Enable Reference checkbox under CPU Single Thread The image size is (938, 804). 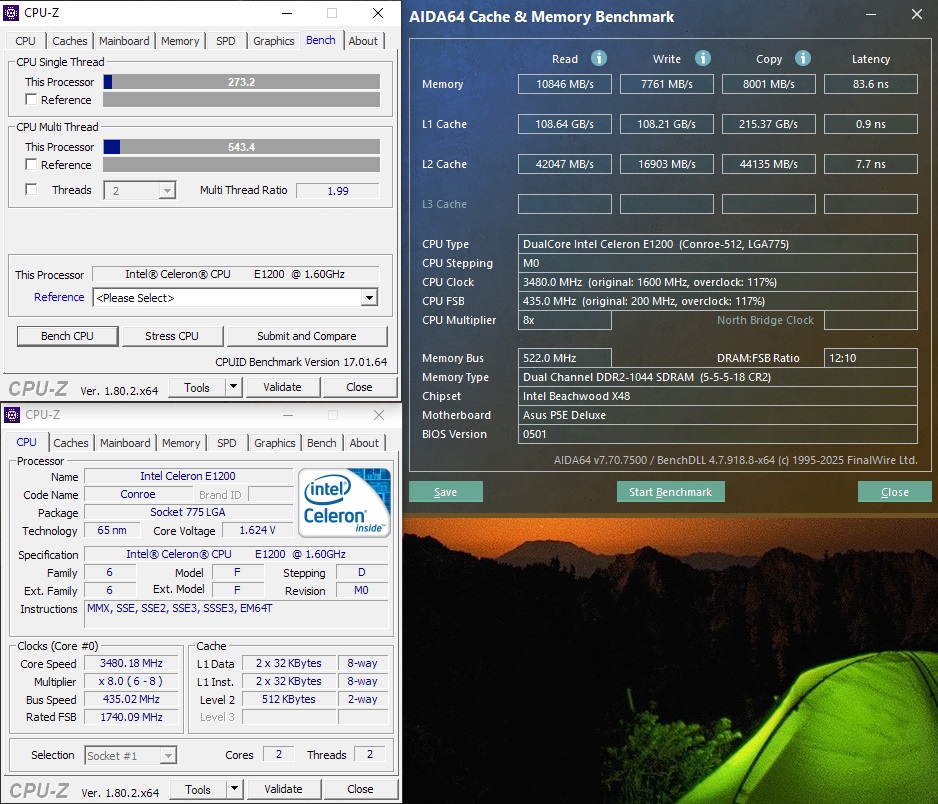(x=31, y=99)
